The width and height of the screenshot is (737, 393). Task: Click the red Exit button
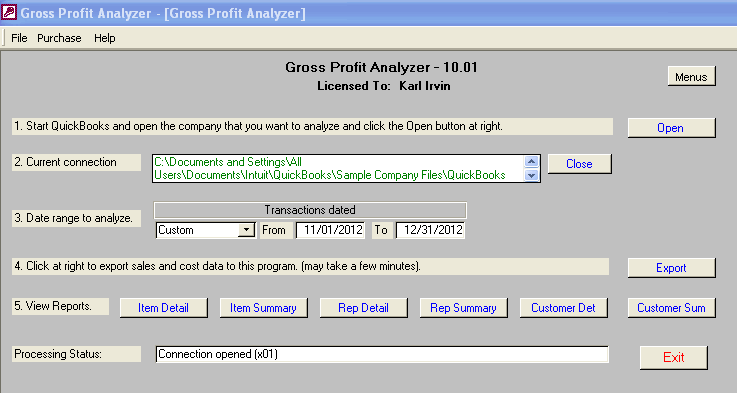click(674, 357)
